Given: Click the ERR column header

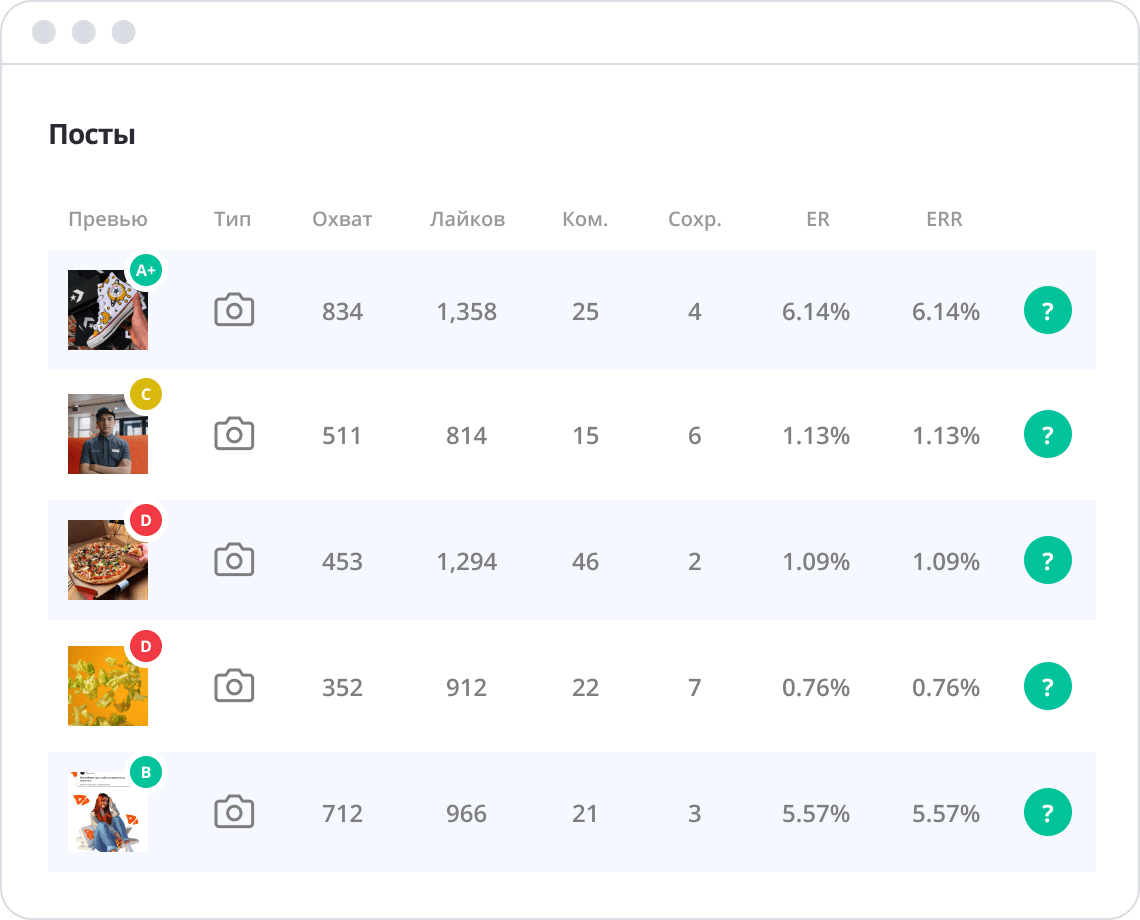Looking at the screenshot, I should [944, 220].
